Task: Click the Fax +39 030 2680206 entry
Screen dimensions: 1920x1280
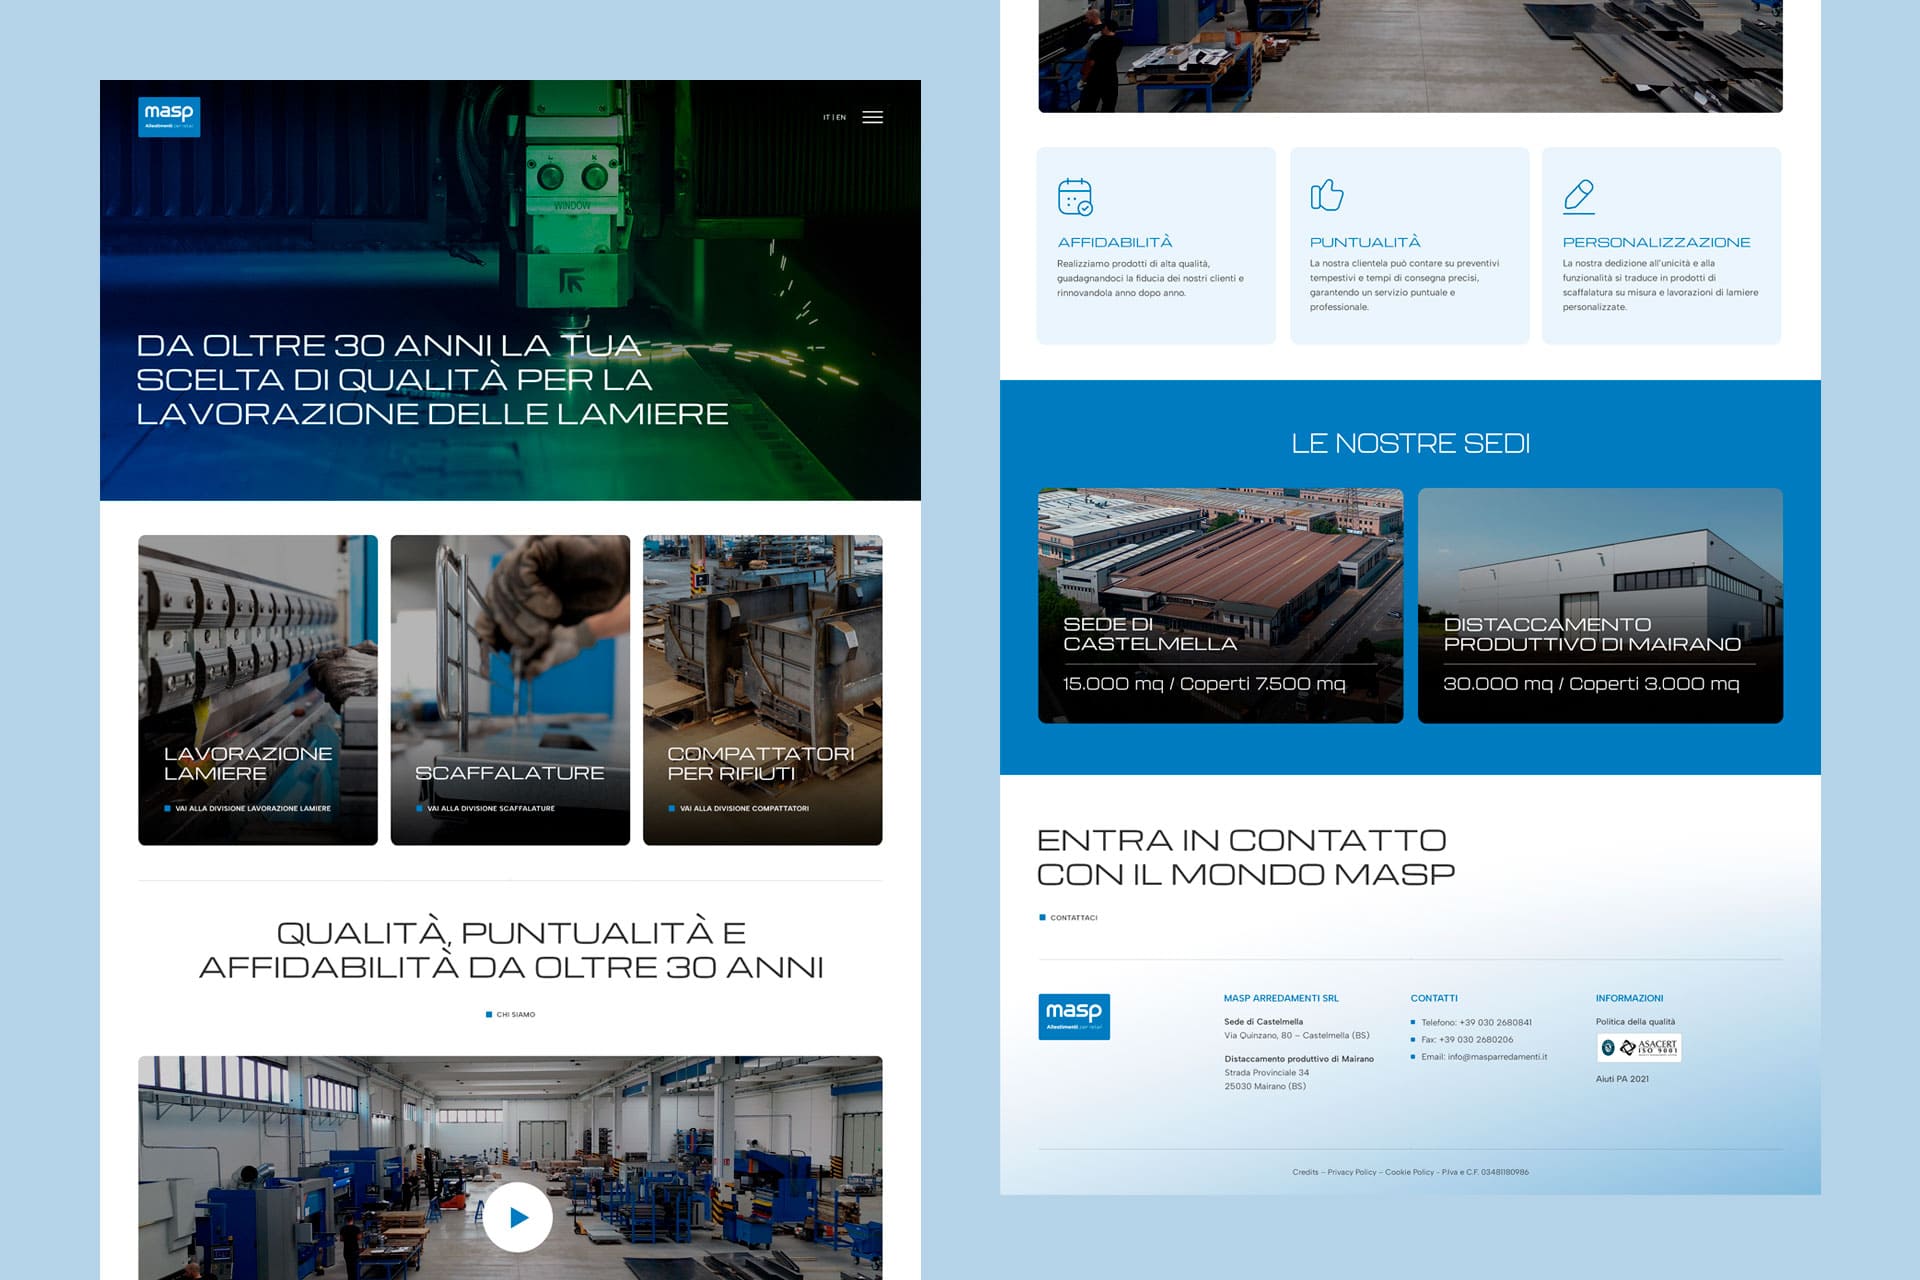Action: 1462,1039
